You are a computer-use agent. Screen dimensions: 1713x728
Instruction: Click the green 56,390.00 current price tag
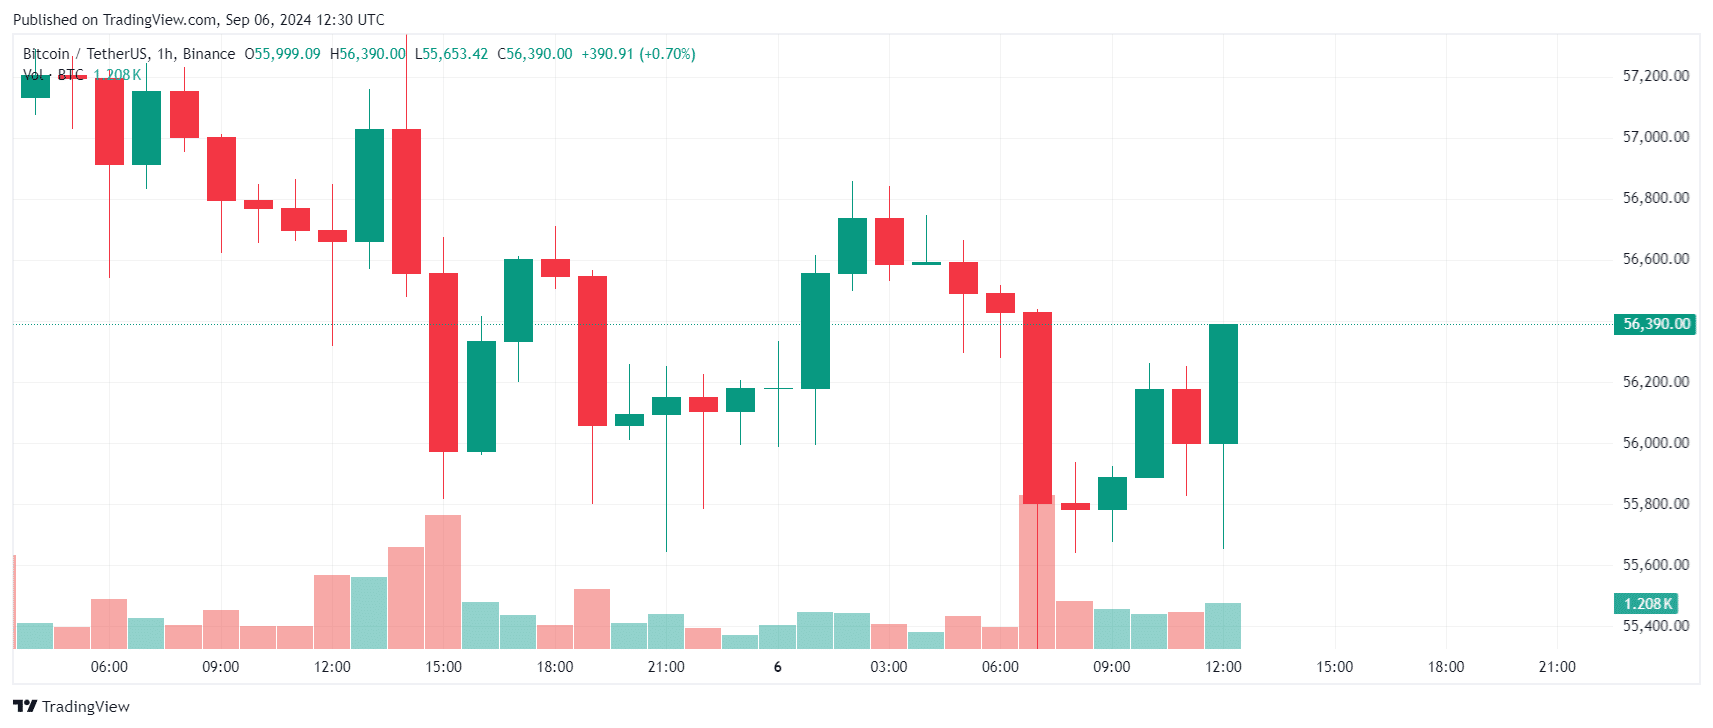click(1655, 324)
